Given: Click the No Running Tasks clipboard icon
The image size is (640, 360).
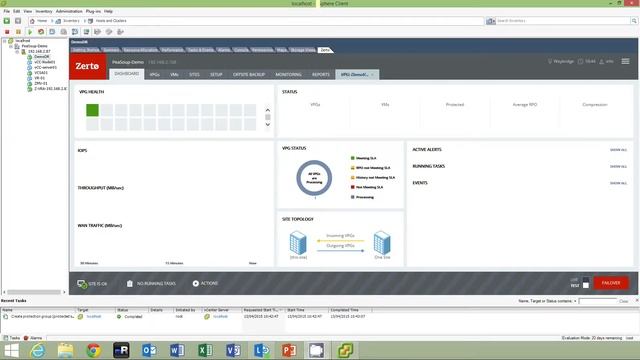Looking at the screenshot, I should (x=129, y=283).
